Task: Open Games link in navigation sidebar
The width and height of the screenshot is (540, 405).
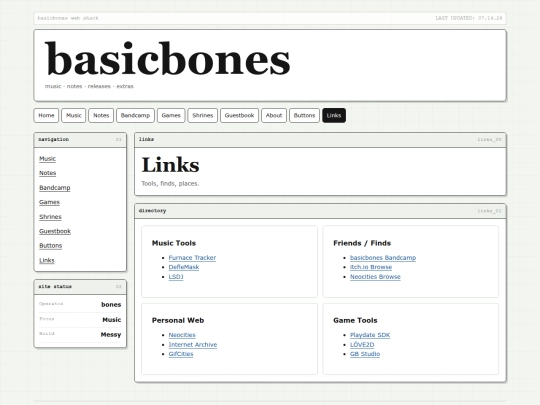Action: tap(49, 202)
